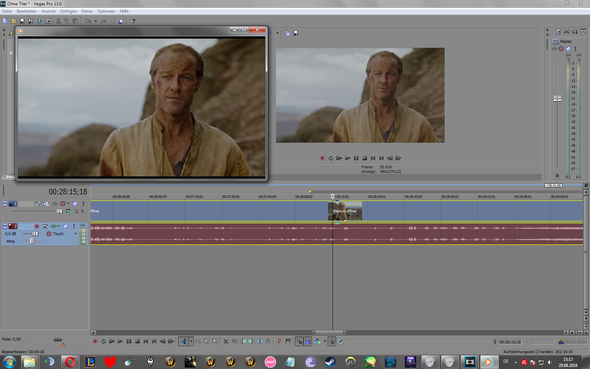
Task: Click the audio track pan slider (Mitte)
Action: tap(32, 241)
